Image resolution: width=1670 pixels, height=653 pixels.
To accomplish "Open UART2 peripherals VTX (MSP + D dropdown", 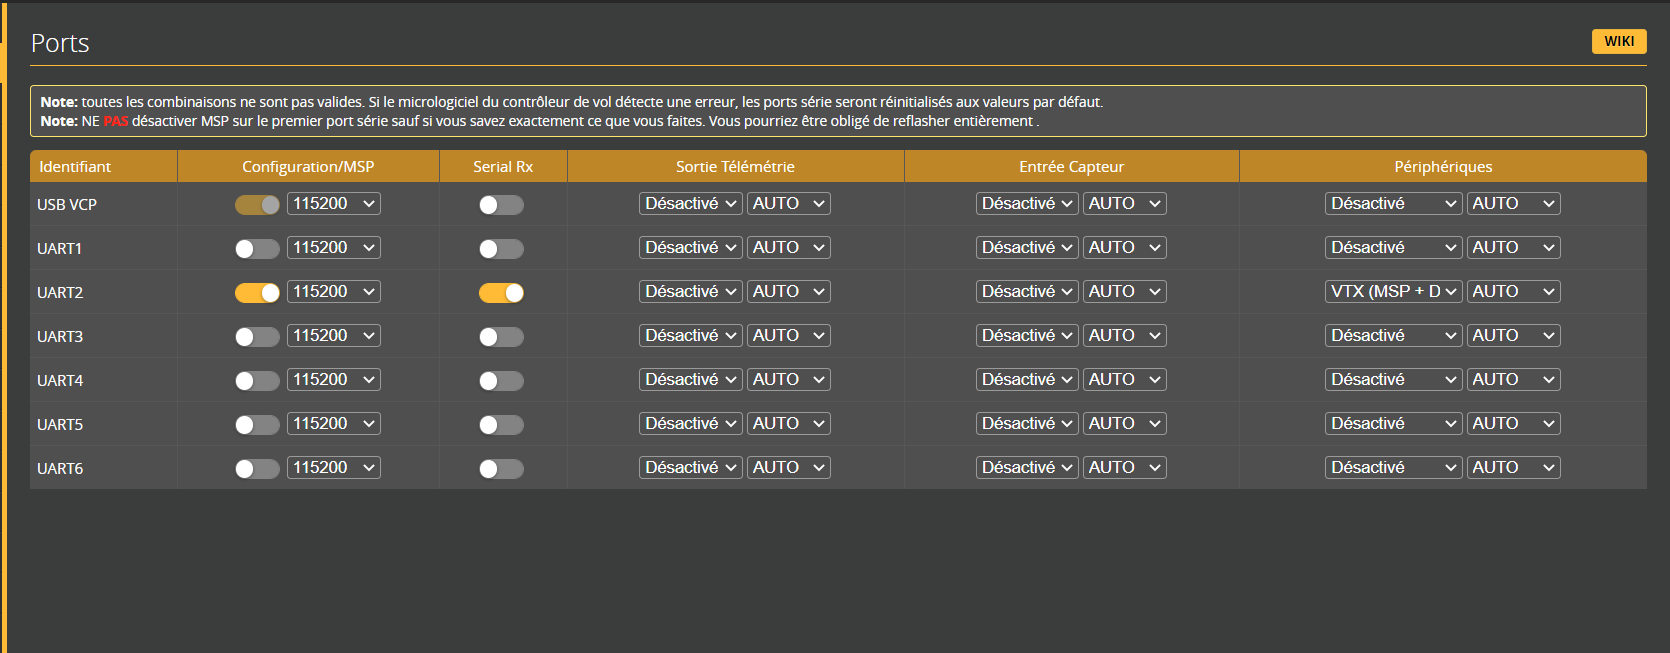I will click(1393, 291).
